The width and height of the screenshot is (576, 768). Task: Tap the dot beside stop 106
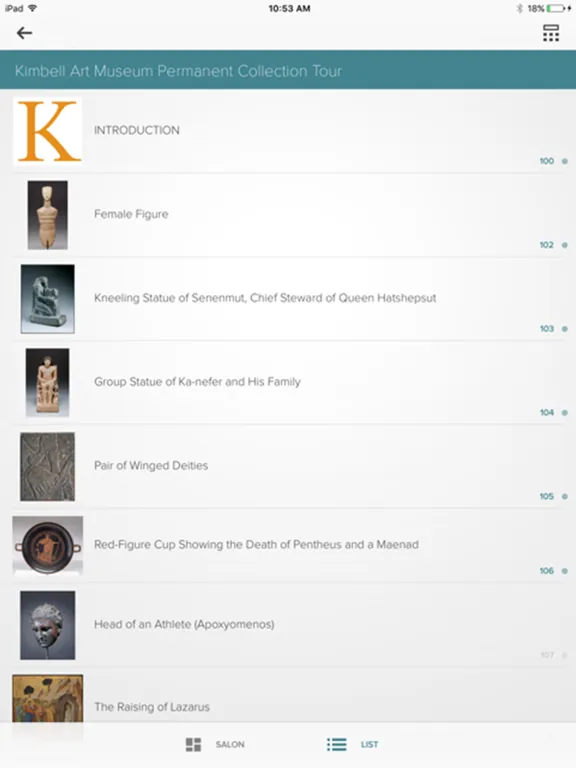click(x=565, y=571)
